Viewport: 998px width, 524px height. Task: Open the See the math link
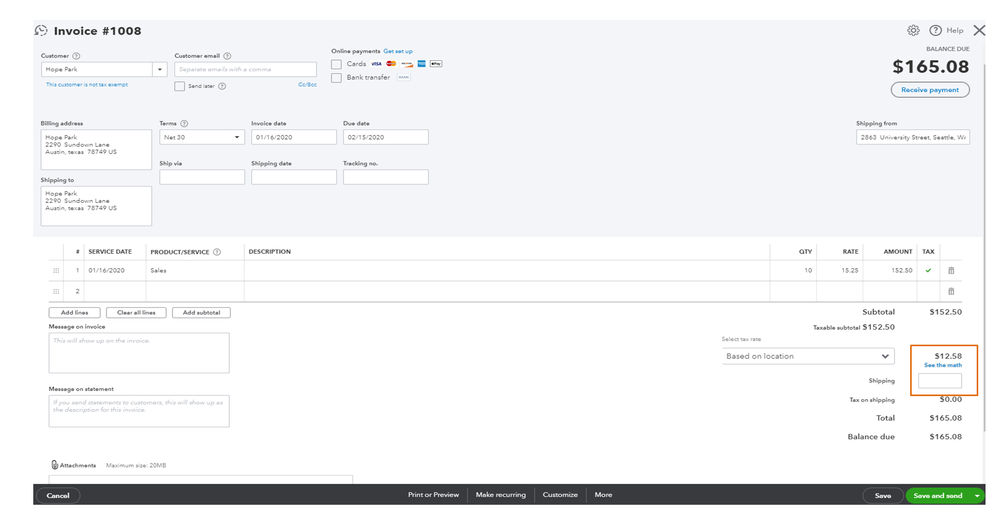943,365
